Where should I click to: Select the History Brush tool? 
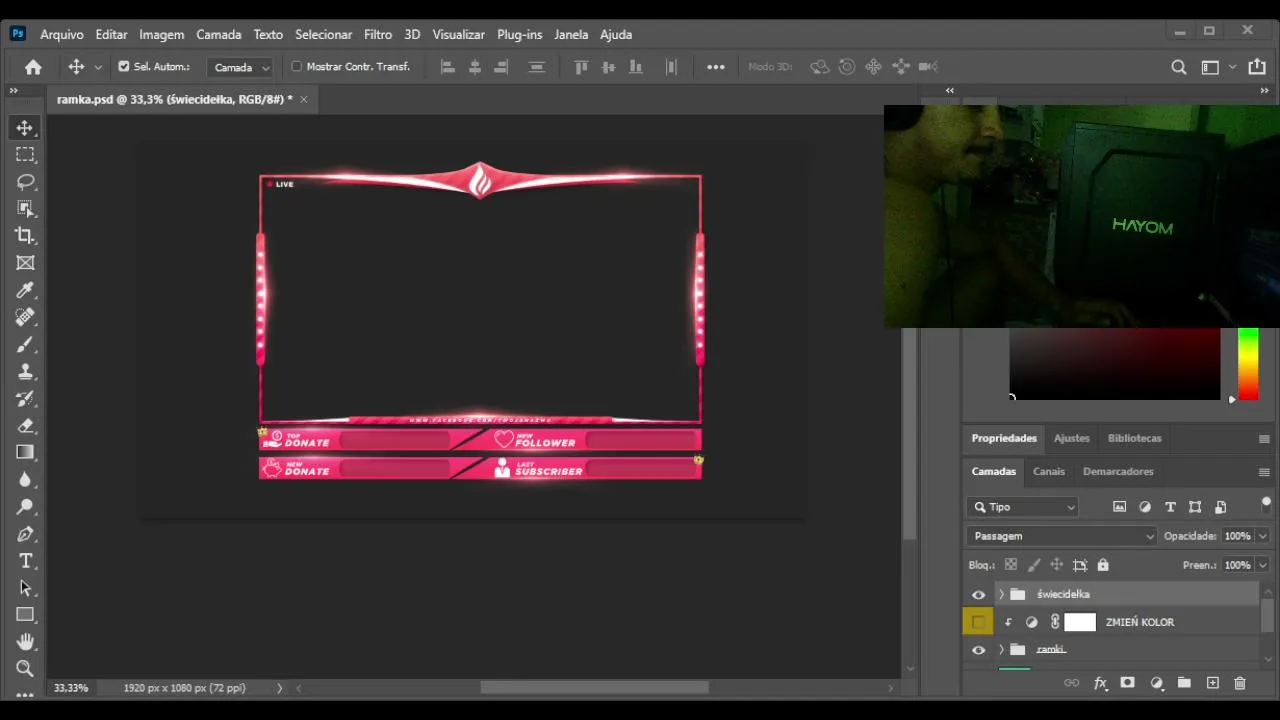tap(25, 398)
